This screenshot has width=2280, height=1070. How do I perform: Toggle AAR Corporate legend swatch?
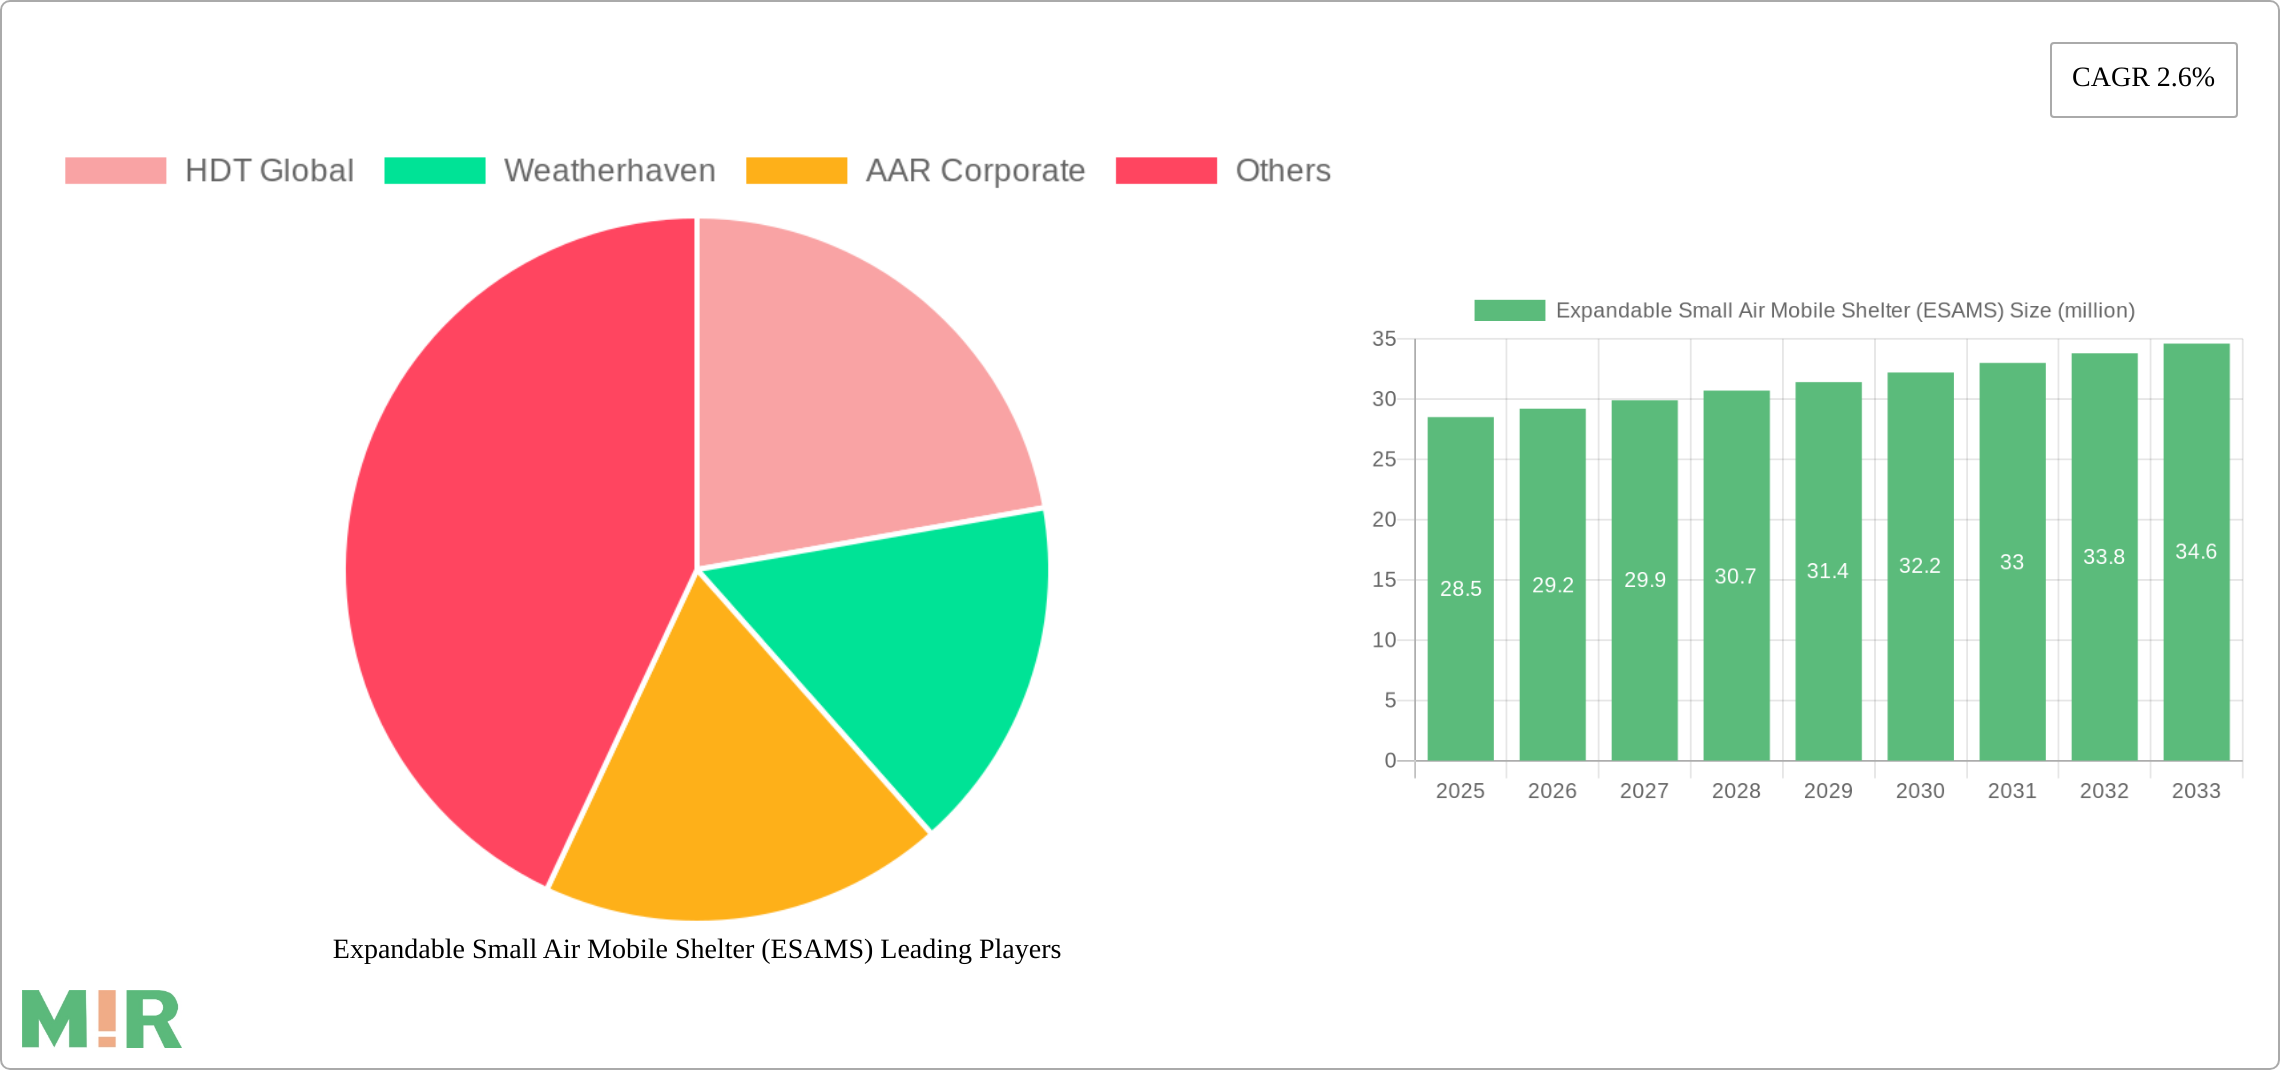click(797, 171)
